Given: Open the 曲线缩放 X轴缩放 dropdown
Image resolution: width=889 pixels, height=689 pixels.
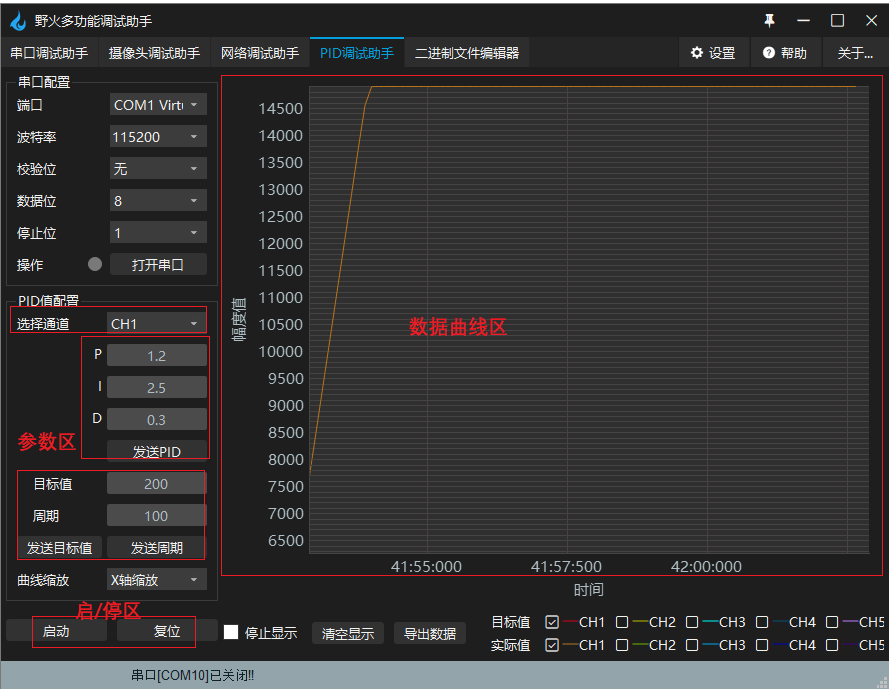Looking at the screenshot, I should tap(157, 579).
